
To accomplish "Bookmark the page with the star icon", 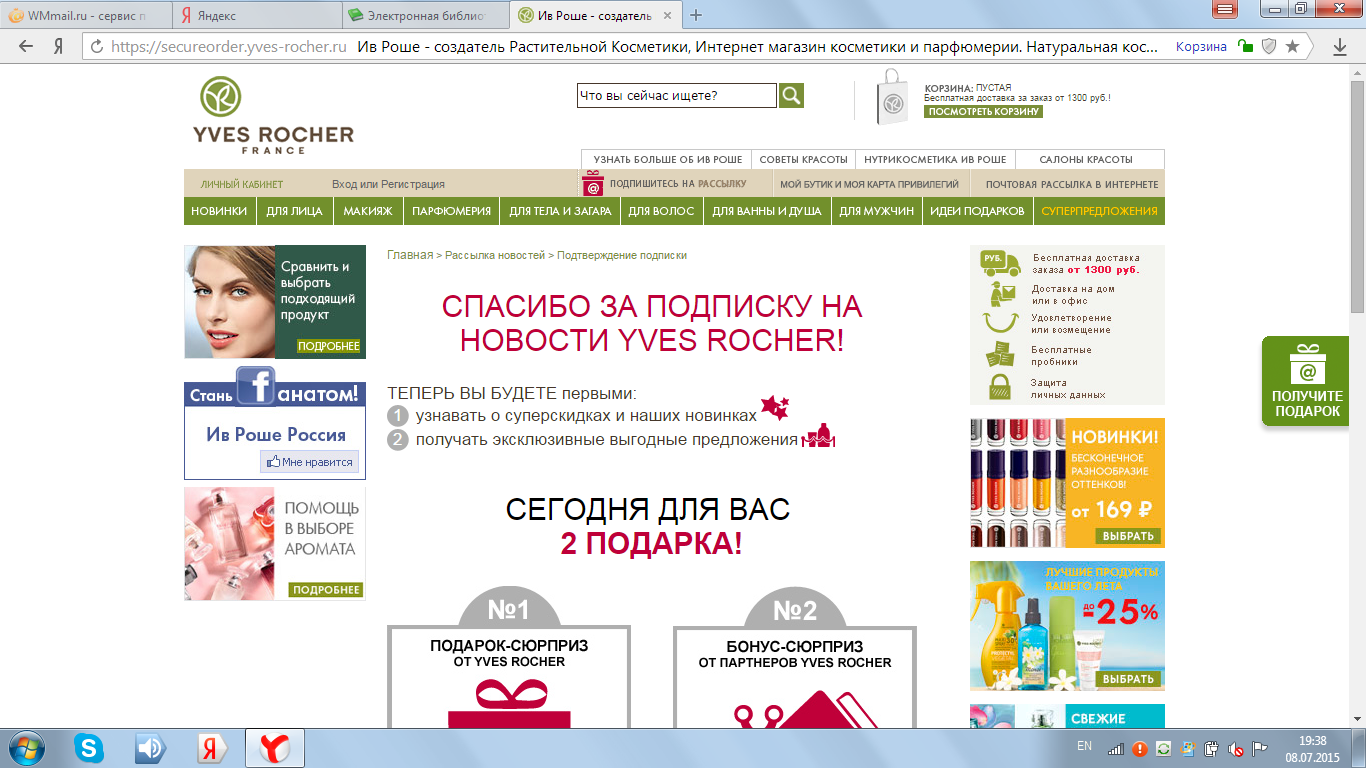I will point(1293,46).
